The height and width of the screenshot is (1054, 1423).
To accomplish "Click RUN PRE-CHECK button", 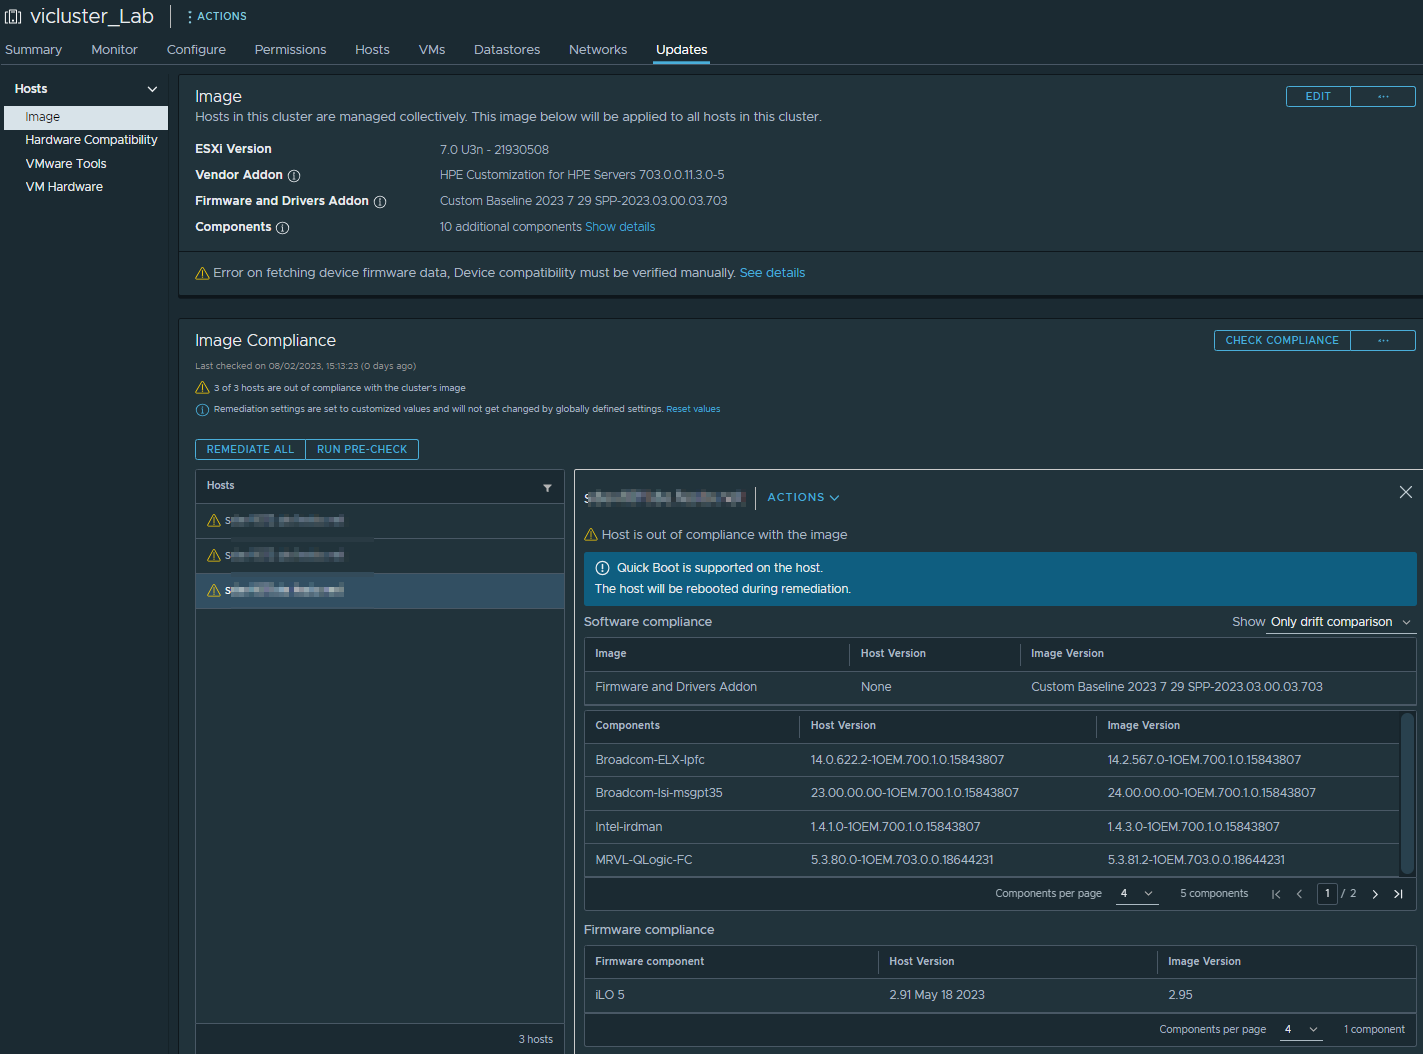I will tap(362, 450).
